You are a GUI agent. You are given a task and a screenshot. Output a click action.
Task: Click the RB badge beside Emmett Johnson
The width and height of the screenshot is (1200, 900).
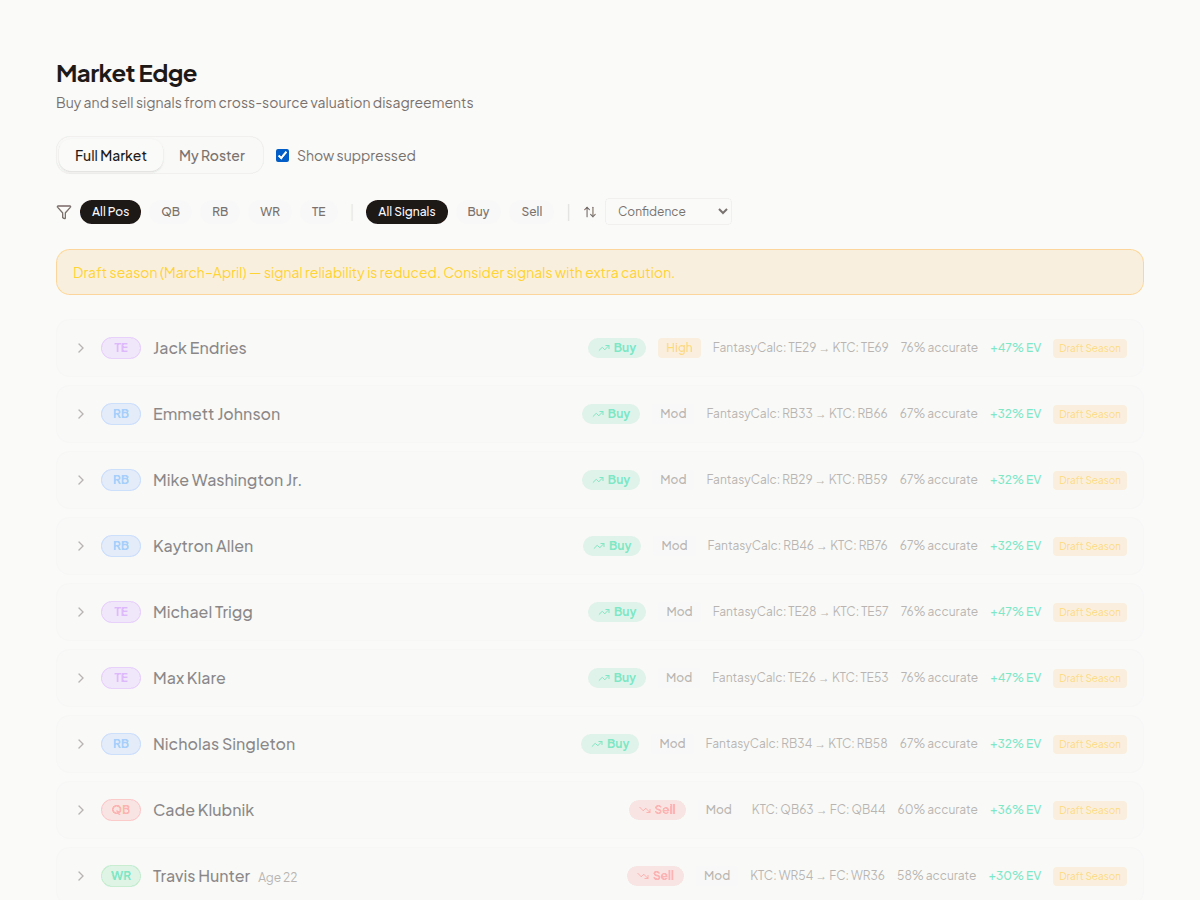click(120, 413)
